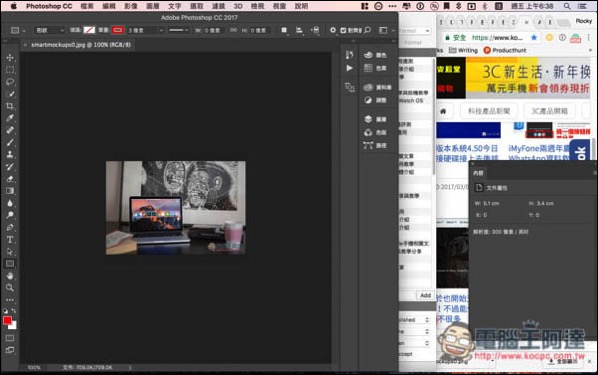Select the Eraser tool
The width and height of the screenshot is (598, 375).
(x=10, y=179)
